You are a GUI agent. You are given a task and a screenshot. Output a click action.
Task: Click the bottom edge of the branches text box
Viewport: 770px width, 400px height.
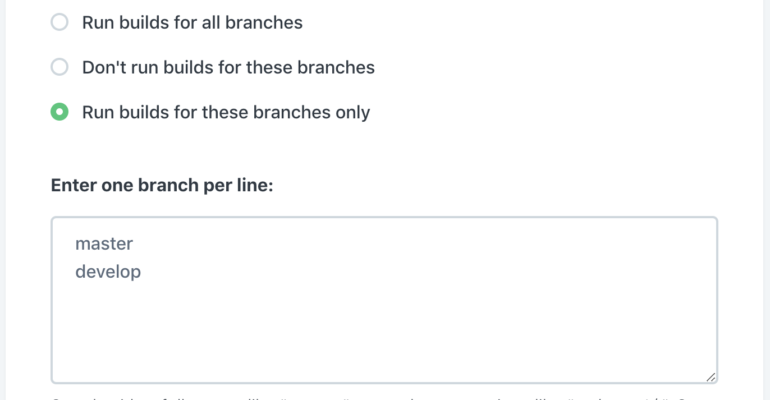(x=385, y=383)
